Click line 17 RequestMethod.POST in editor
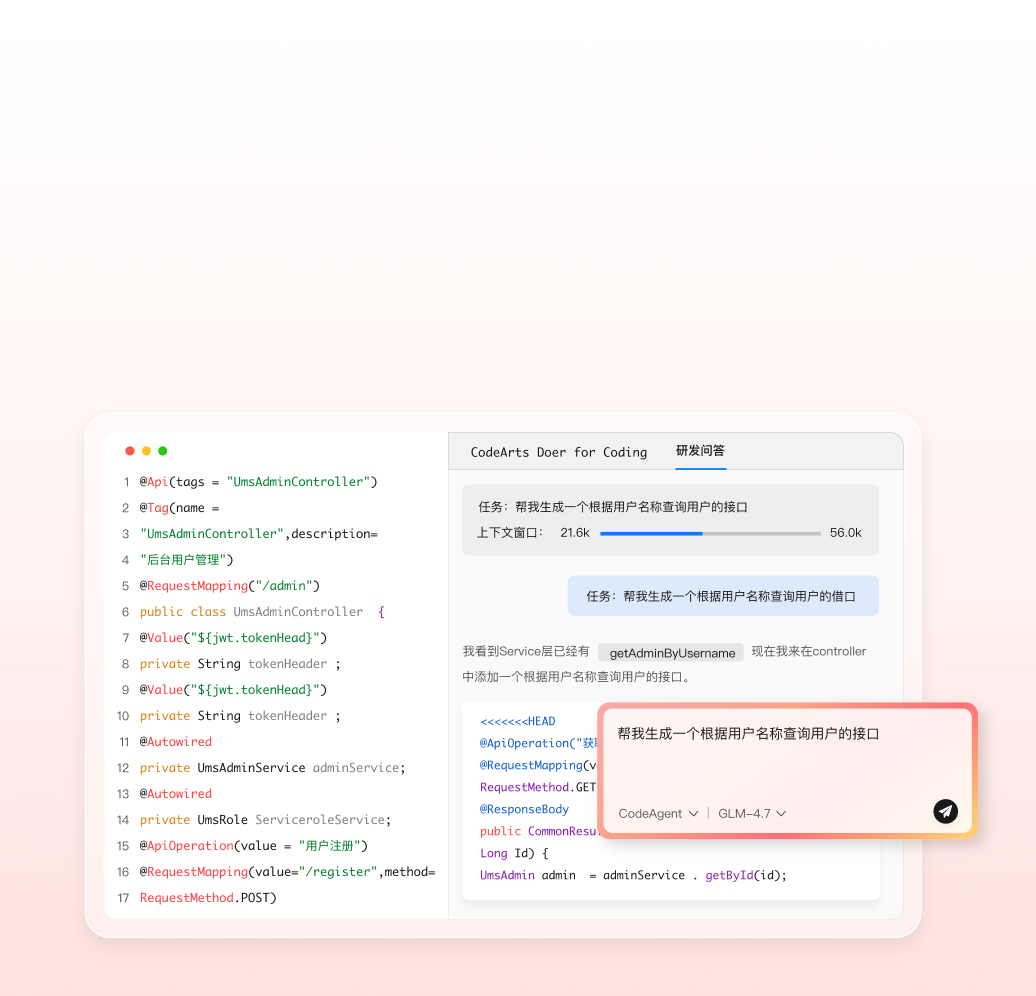 tap(208, 898)
